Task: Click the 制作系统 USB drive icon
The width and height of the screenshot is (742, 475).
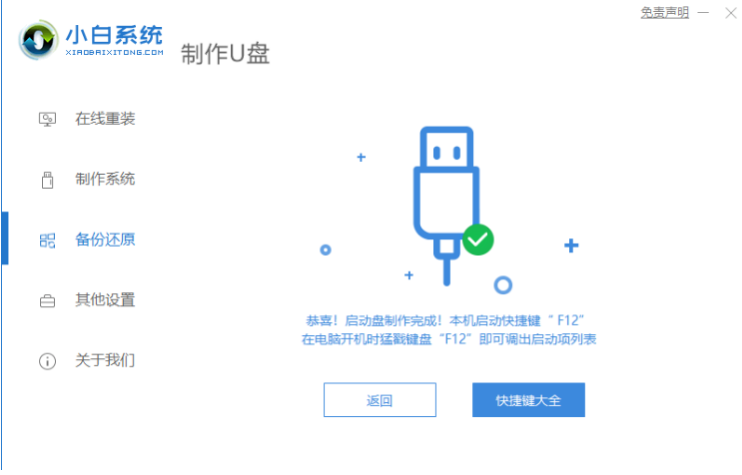Action: (x=47, y=180)
